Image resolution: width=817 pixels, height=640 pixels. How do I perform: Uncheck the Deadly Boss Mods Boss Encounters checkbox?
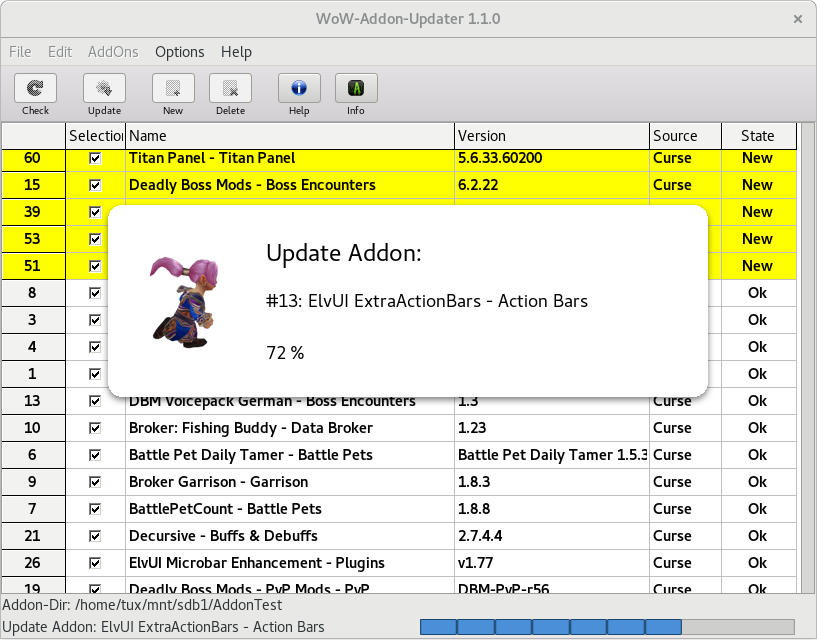pos(95,185)
